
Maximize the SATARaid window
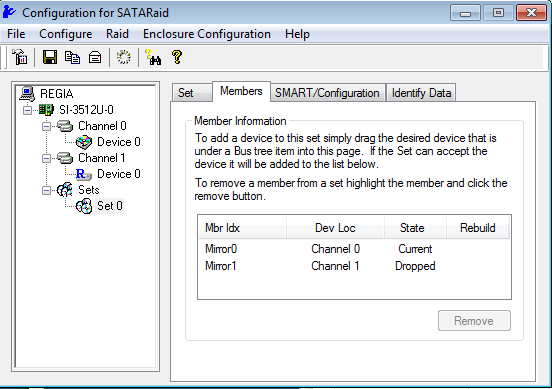498,13
